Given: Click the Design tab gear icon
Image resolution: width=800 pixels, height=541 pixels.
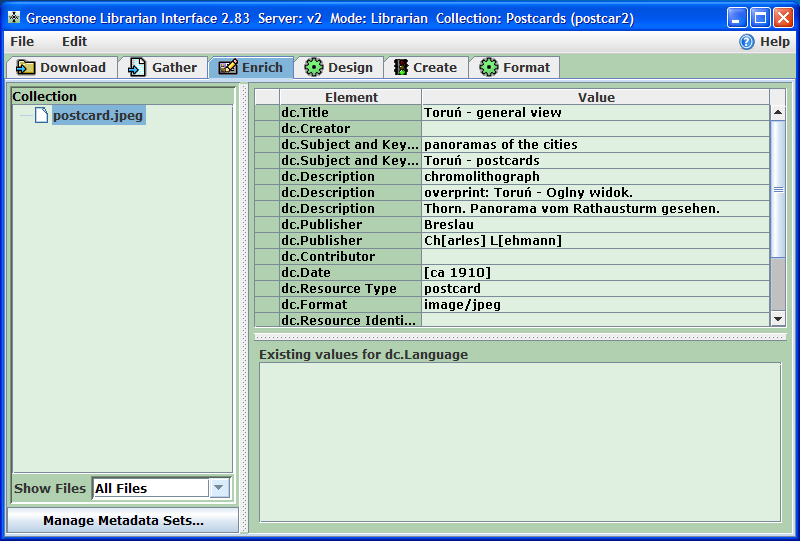Looking at the screenshot, I should 313,67.
